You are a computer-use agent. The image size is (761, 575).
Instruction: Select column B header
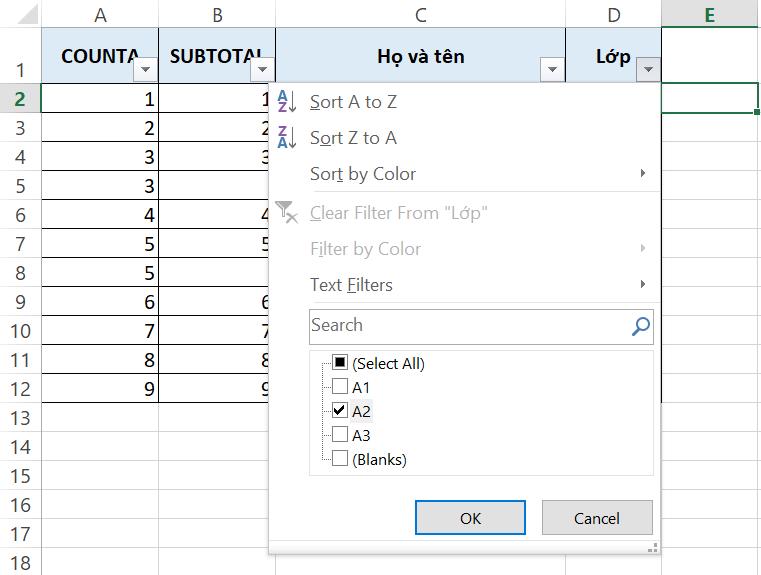coord(217,14)
